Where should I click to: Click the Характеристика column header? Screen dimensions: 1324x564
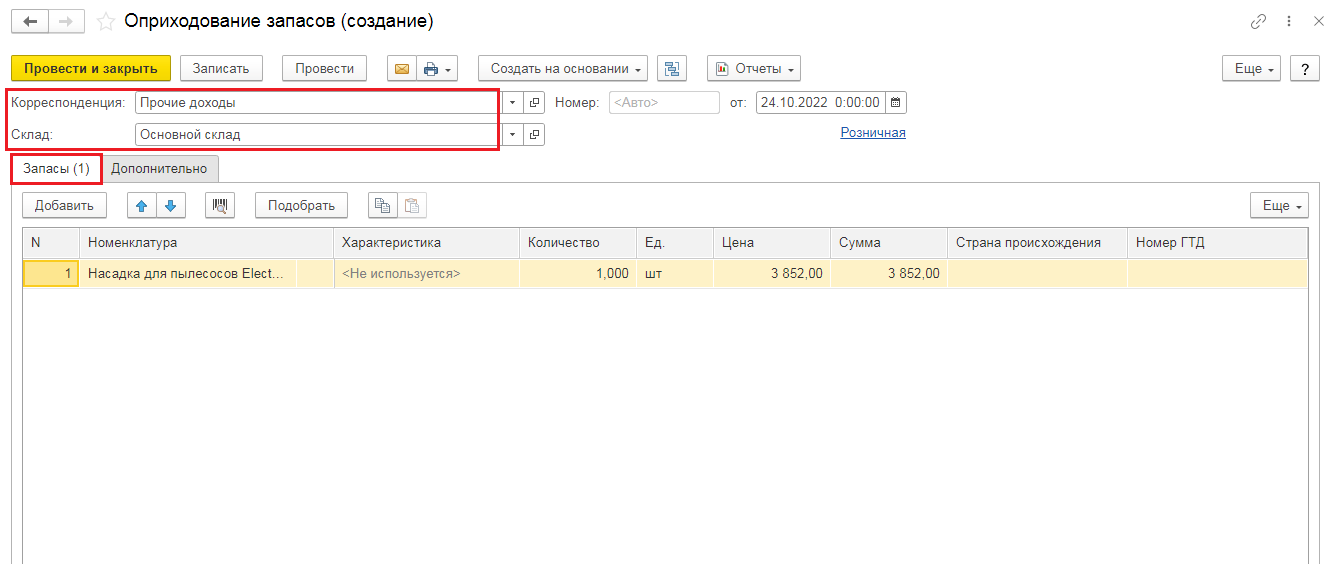[426, 242]
